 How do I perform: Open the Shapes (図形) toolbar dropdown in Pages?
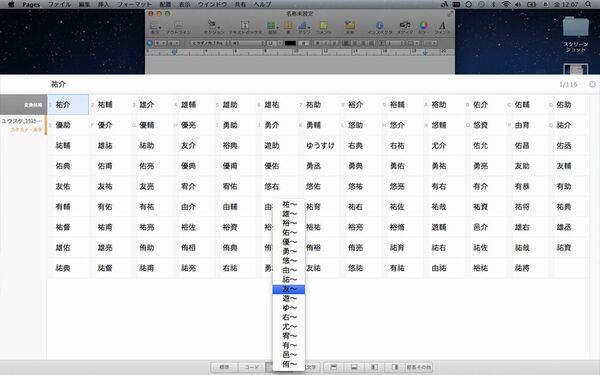pos(272,27)
